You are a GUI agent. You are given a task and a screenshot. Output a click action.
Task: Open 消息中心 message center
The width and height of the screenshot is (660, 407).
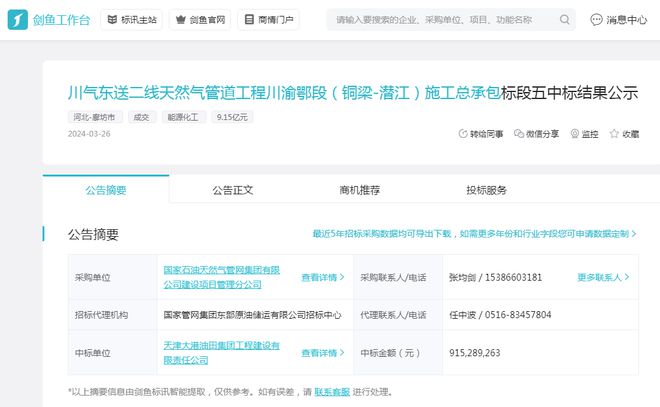click(x=618, y=20)
